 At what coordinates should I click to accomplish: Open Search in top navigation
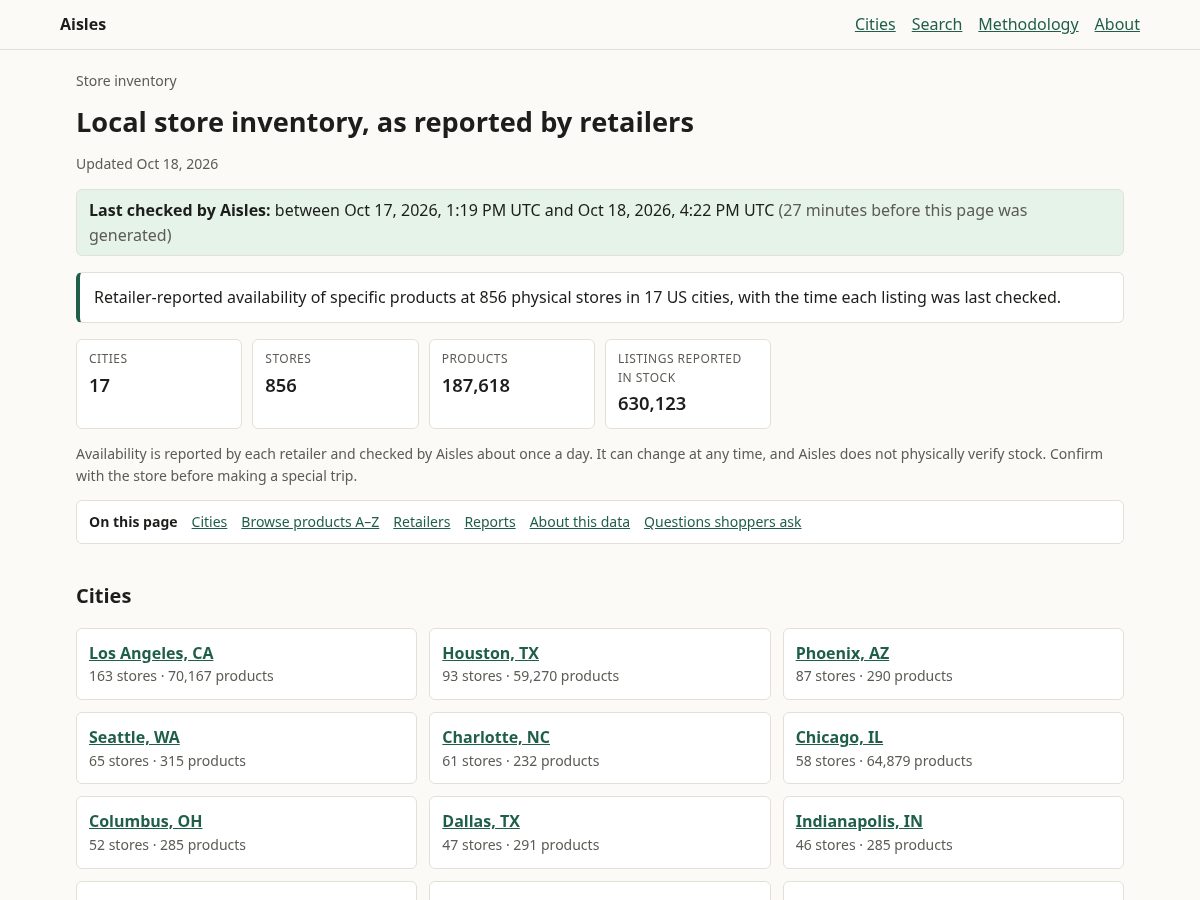937,24
